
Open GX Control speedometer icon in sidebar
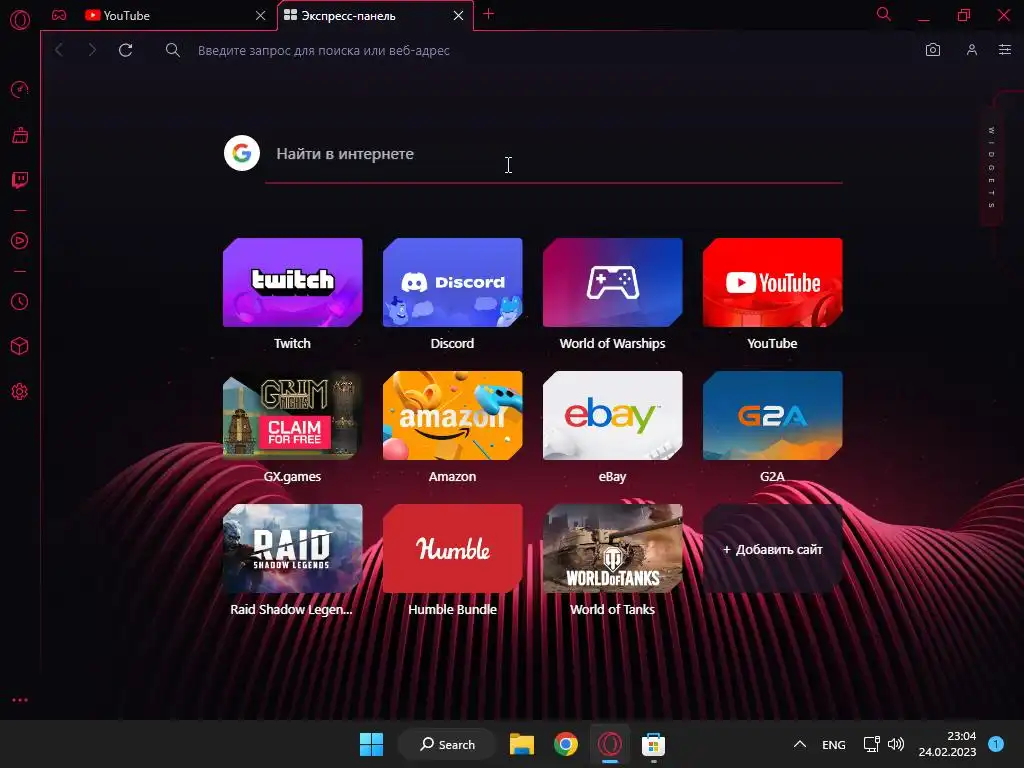point(20,89)
